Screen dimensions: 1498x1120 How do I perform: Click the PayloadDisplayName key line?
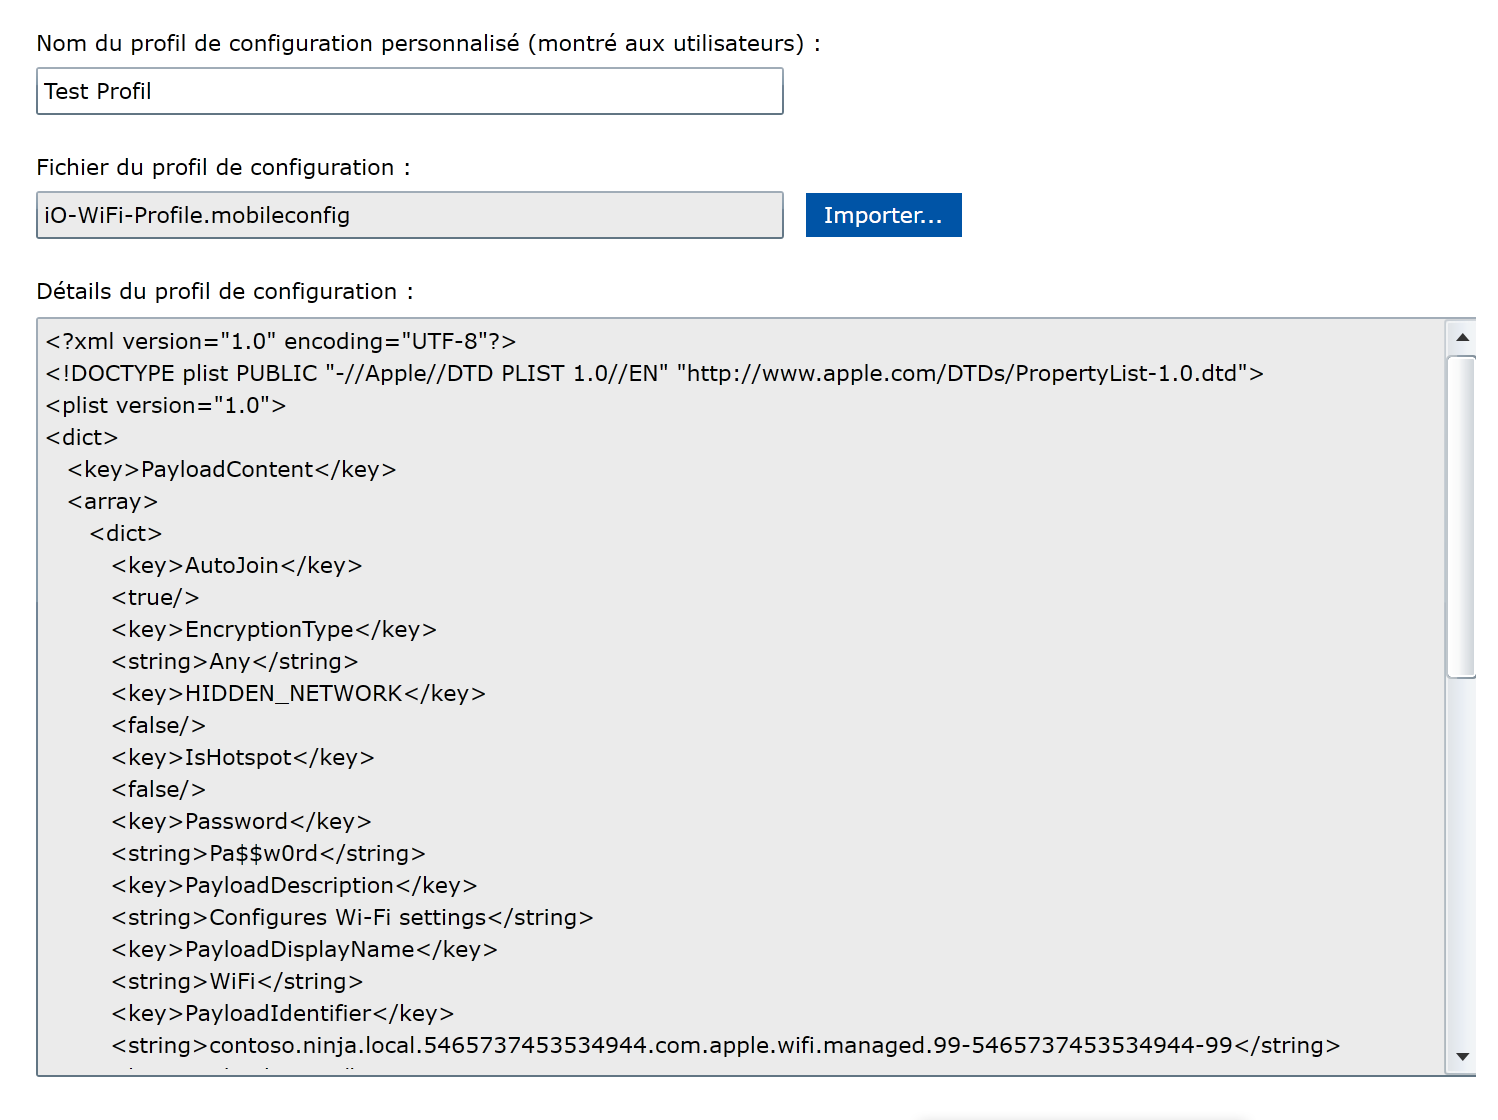[304, 950]
